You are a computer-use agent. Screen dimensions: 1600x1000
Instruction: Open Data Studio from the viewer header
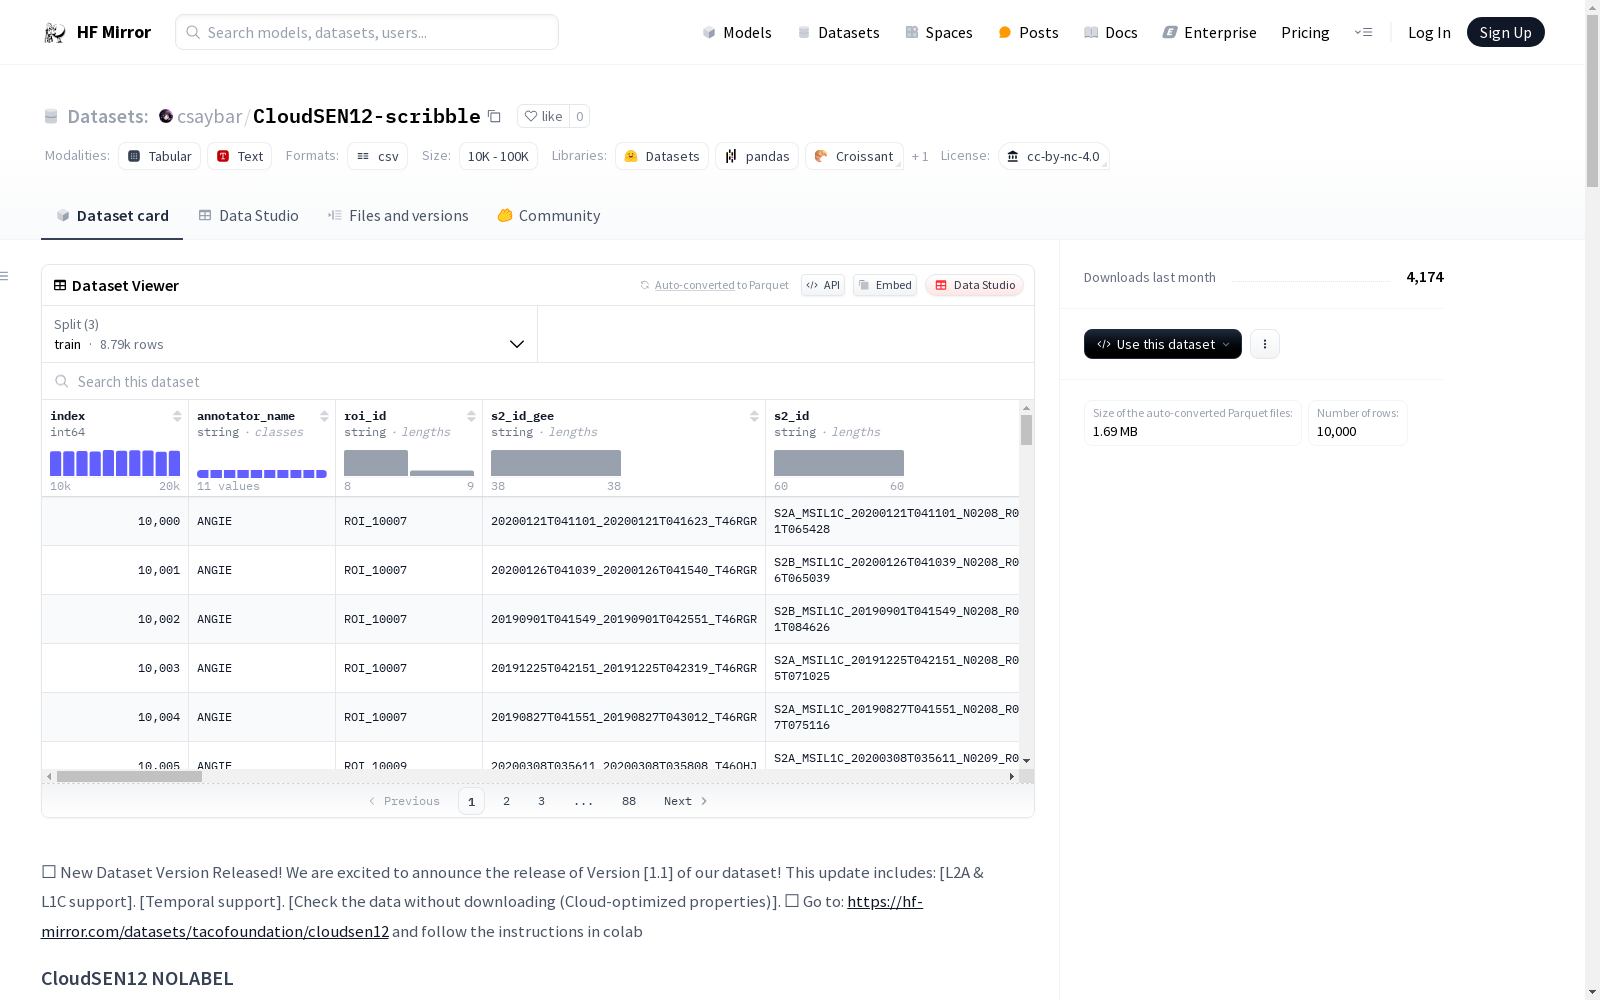pyautogui.click(x=974, y=285)
